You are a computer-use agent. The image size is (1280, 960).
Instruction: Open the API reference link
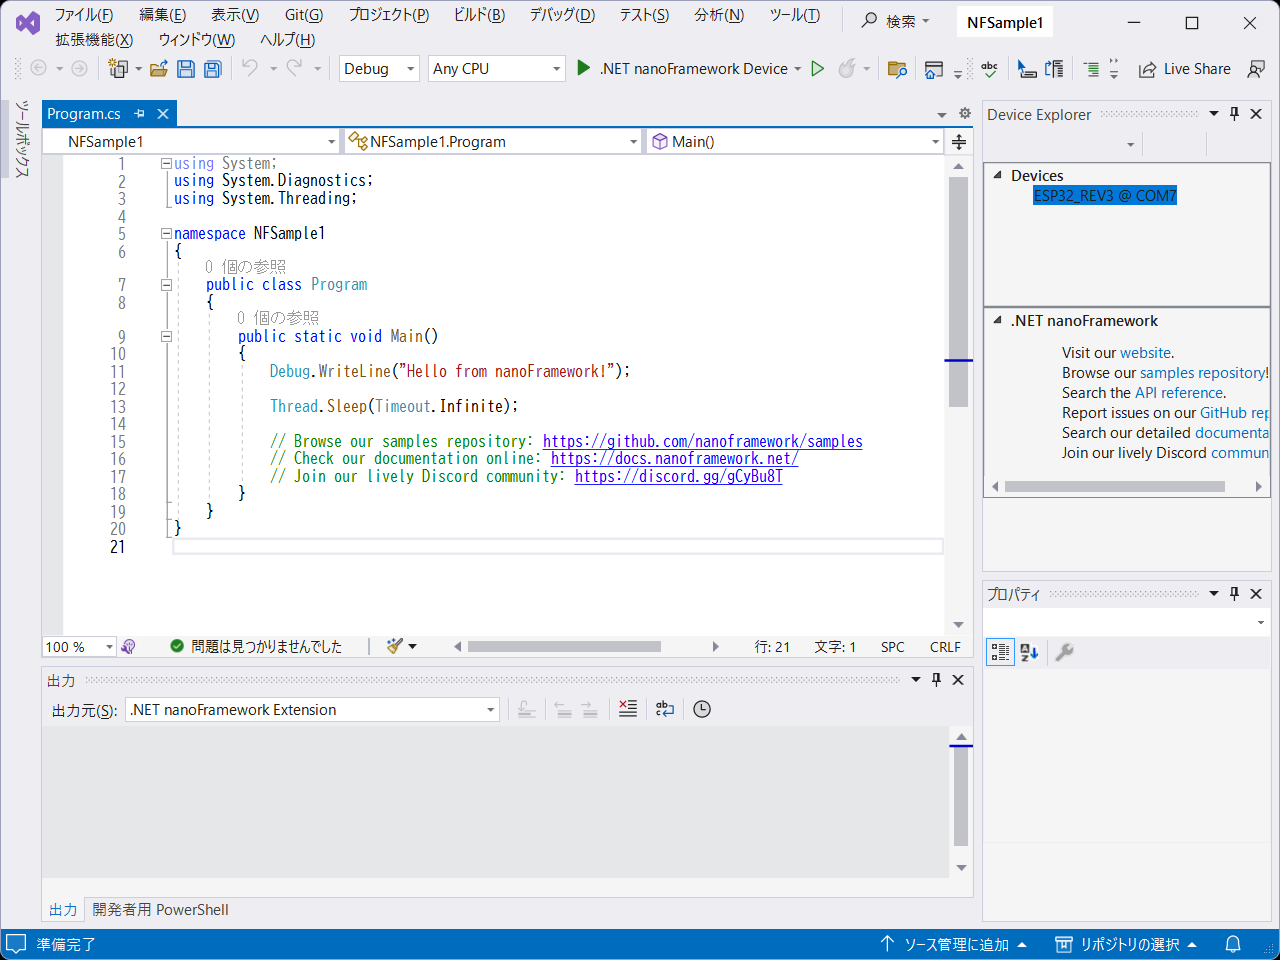click(x=1179, y=393)
